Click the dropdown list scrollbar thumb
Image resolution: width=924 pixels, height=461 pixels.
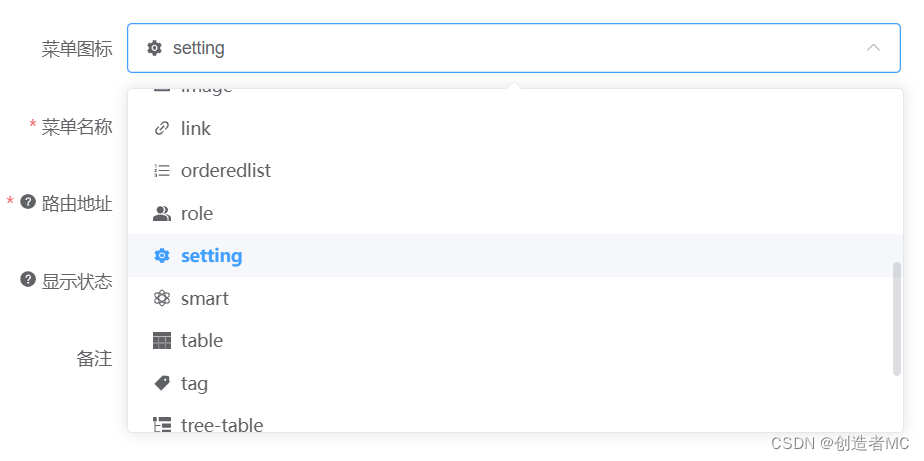pos(897,319)
